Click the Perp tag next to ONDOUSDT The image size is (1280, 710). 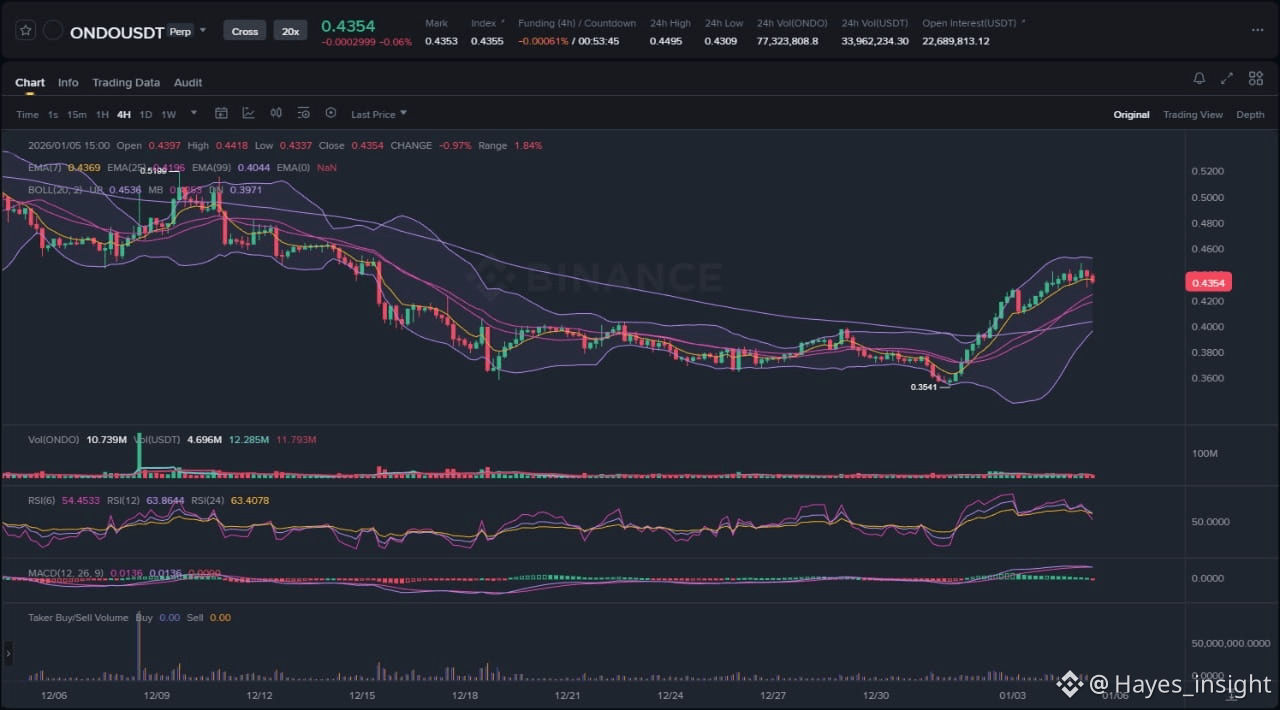point(181,31)
